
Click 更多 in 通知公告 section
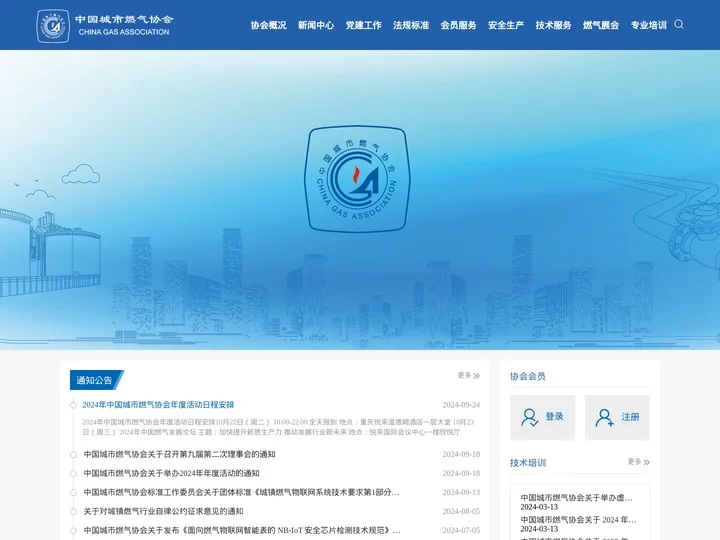pos(468,375)
